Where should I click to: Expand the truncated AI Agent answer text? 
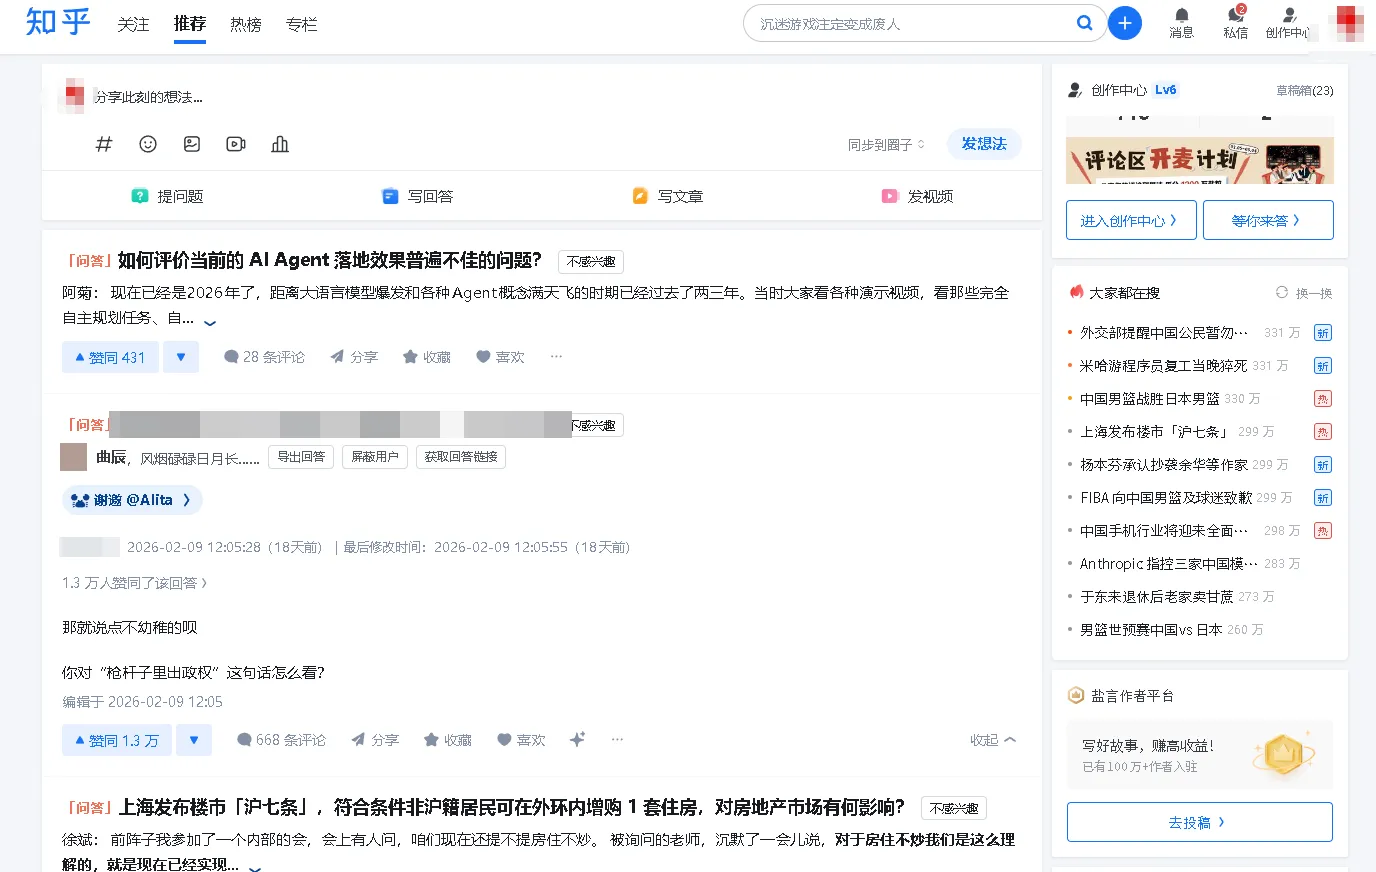pos(210,322)
